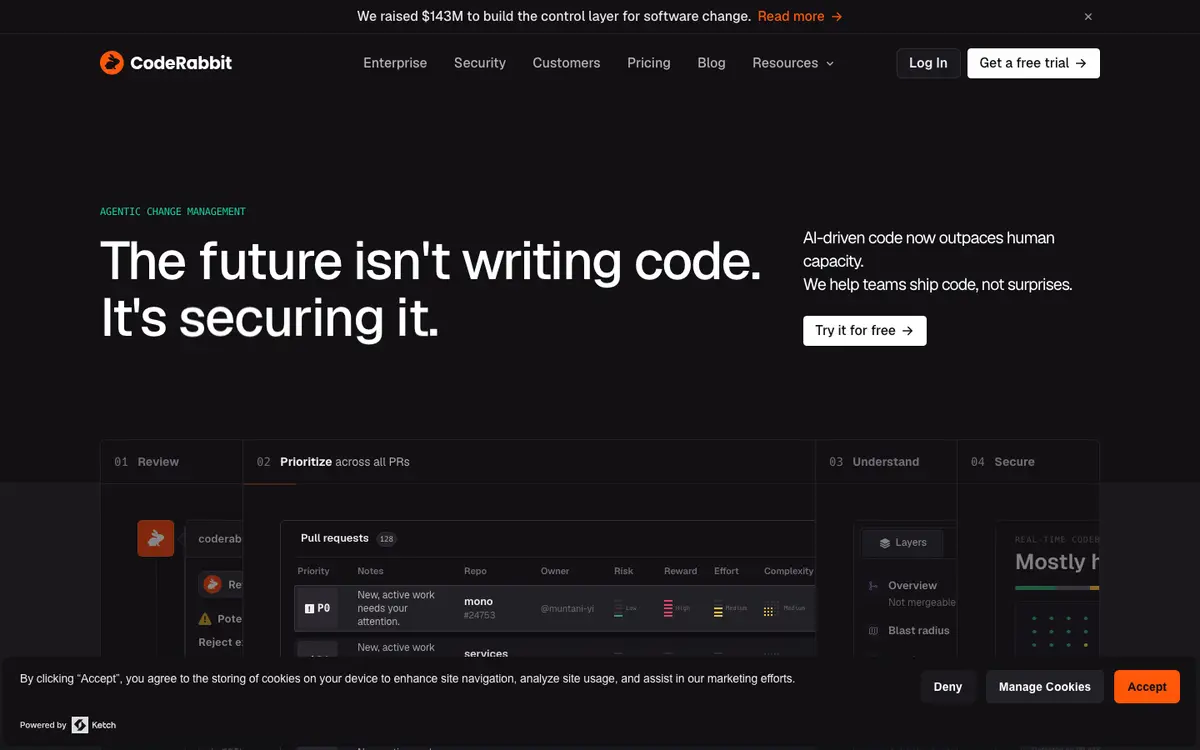1200x750 pixels.
Task: Click the CodeRabbit logo icon
Action: [112, 63]
